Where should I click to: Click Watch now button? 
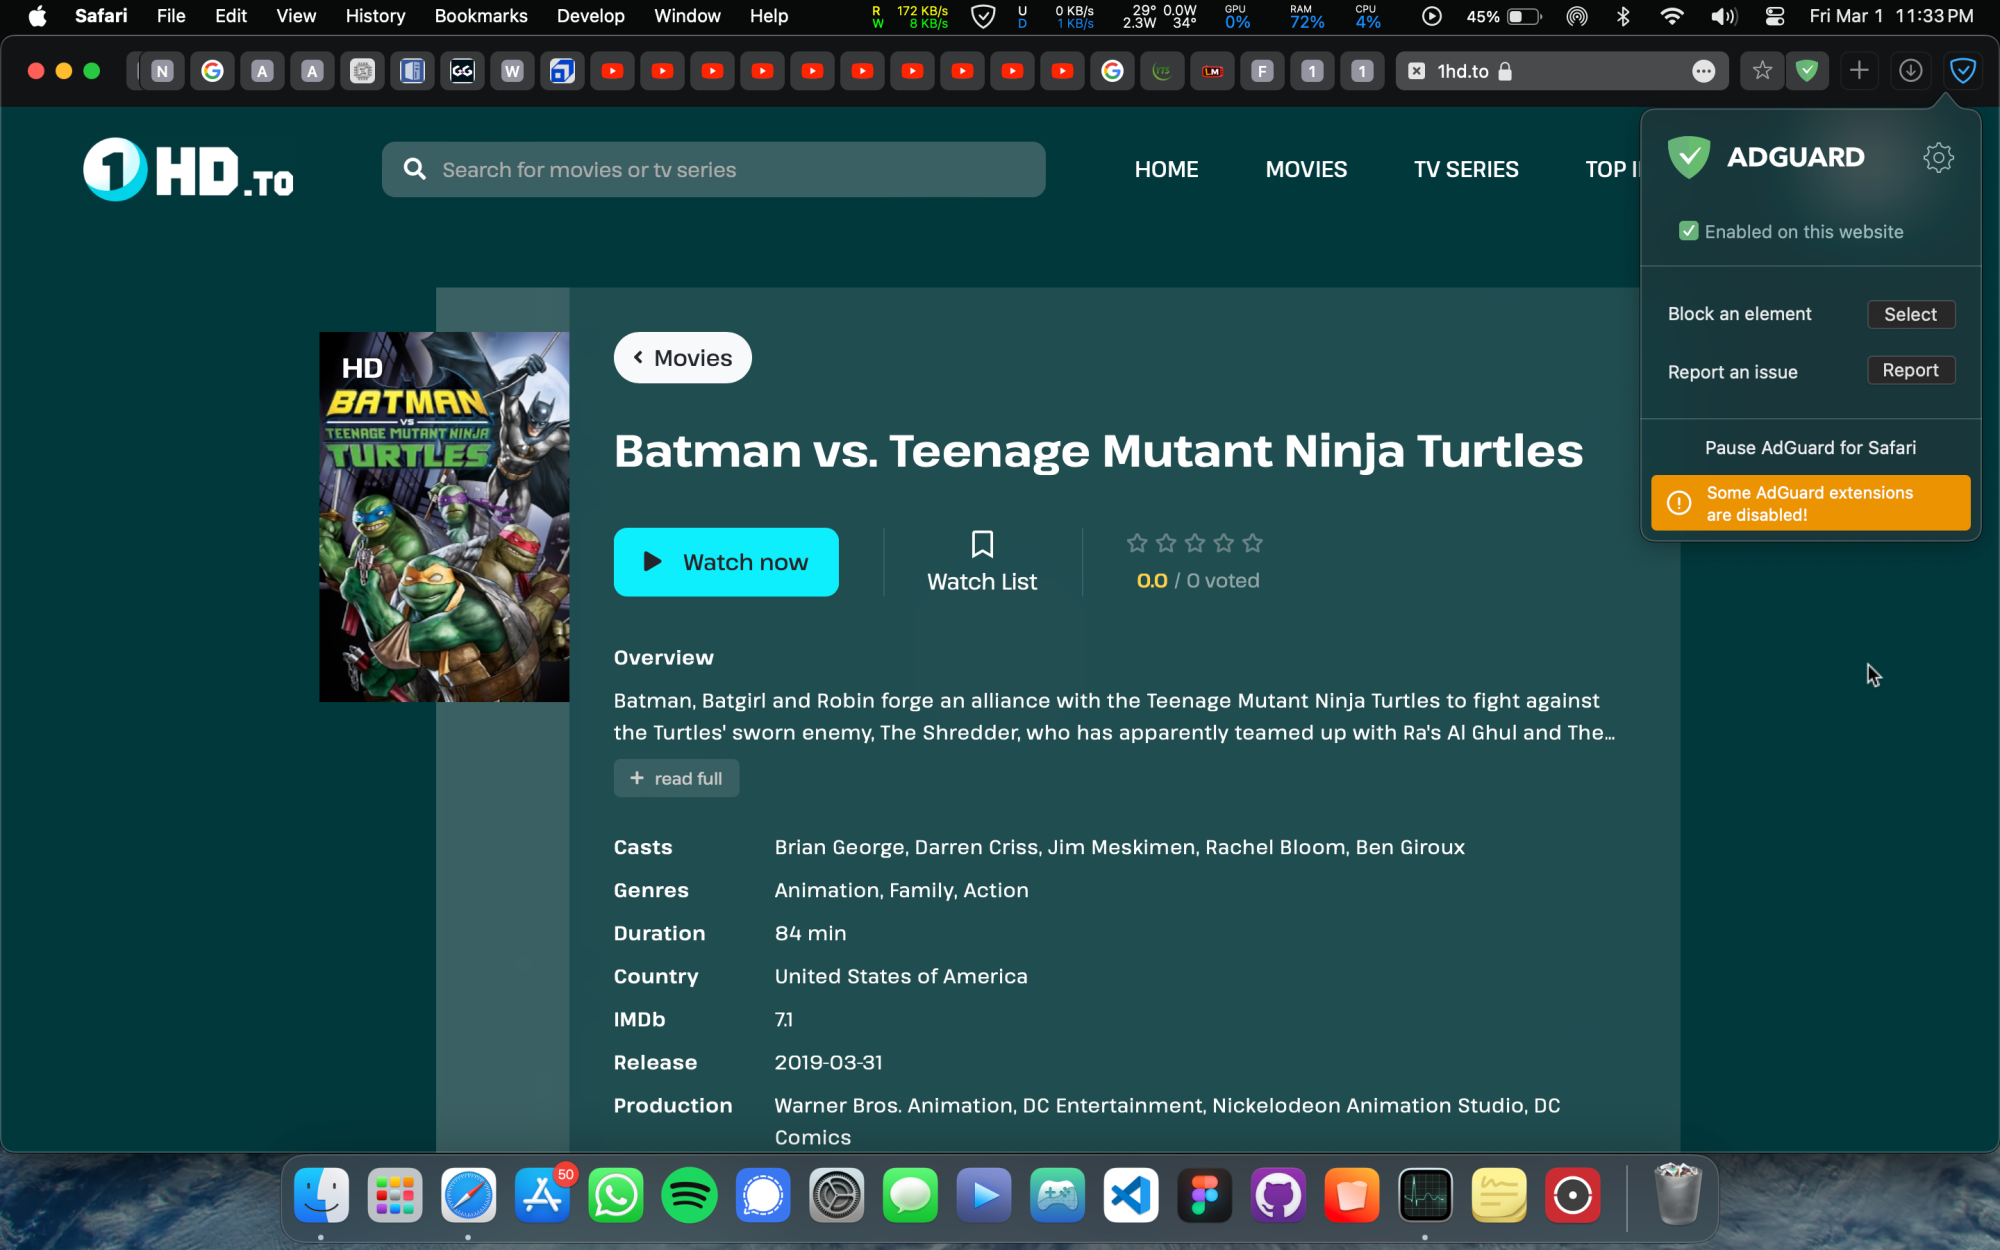[x=726, y=562]
